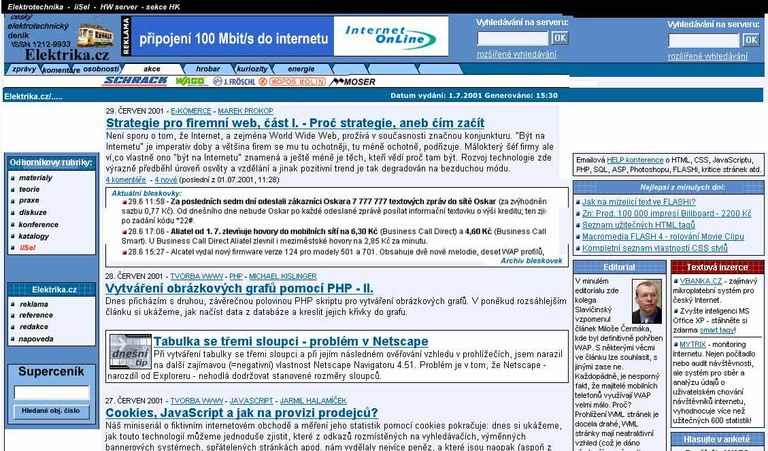
Task: Switch to the 'zprávy' tab
Action: (24, 69)
